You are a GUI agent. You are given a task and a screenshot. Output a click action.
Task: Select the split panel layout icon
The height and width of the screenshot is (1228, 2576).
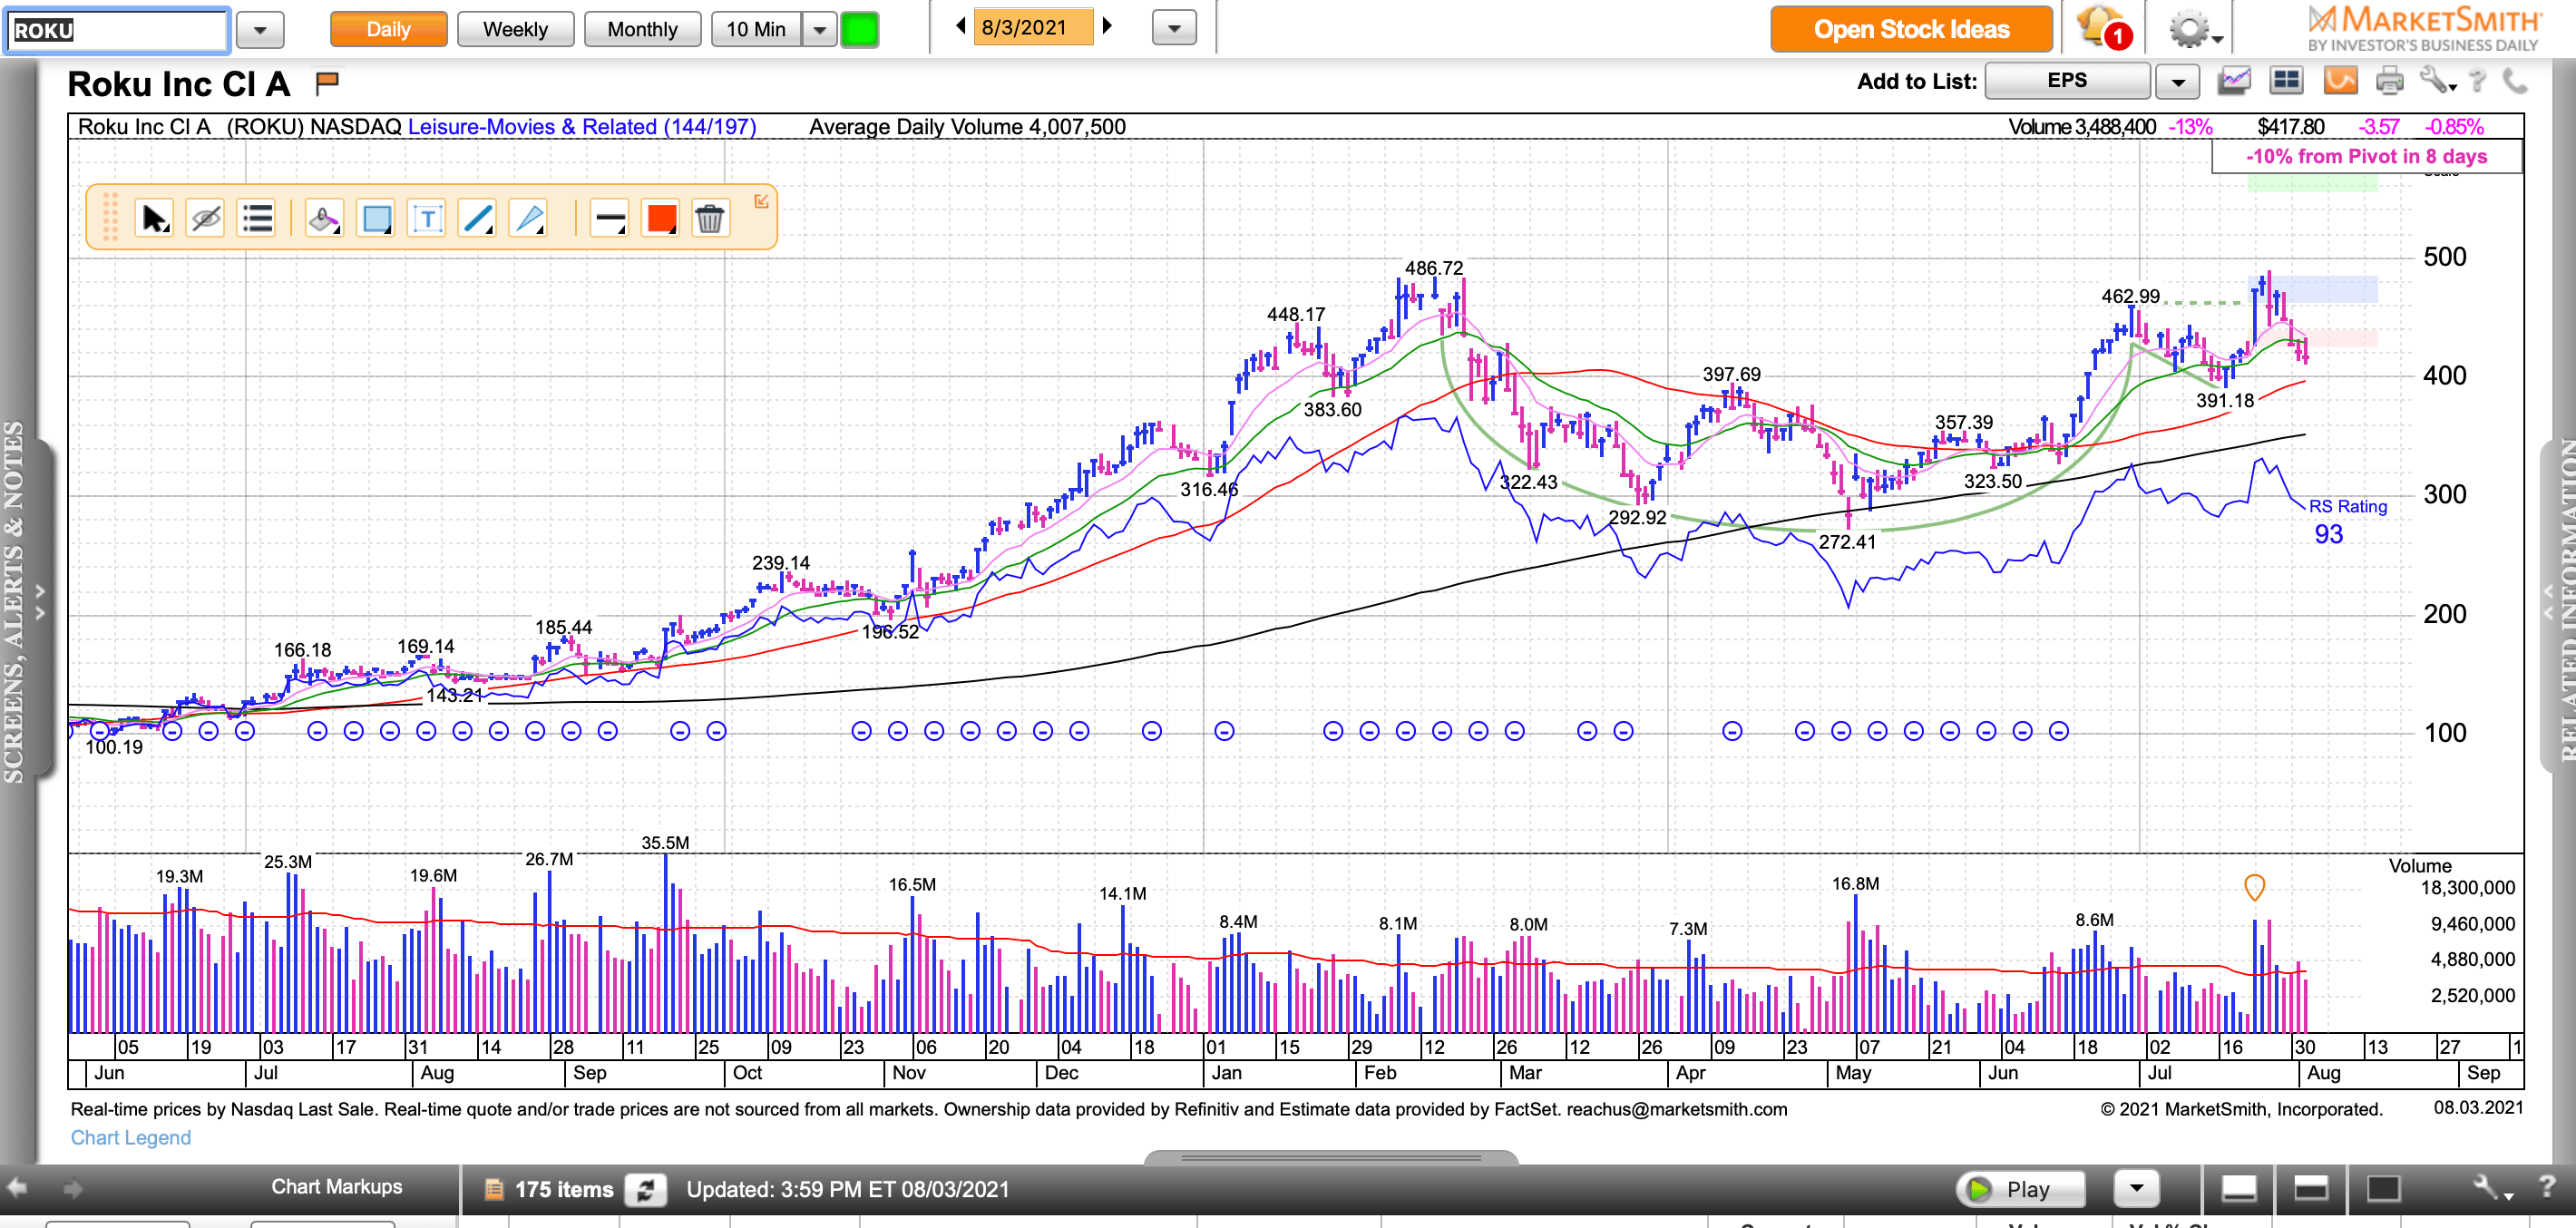click(2311, 1189)
